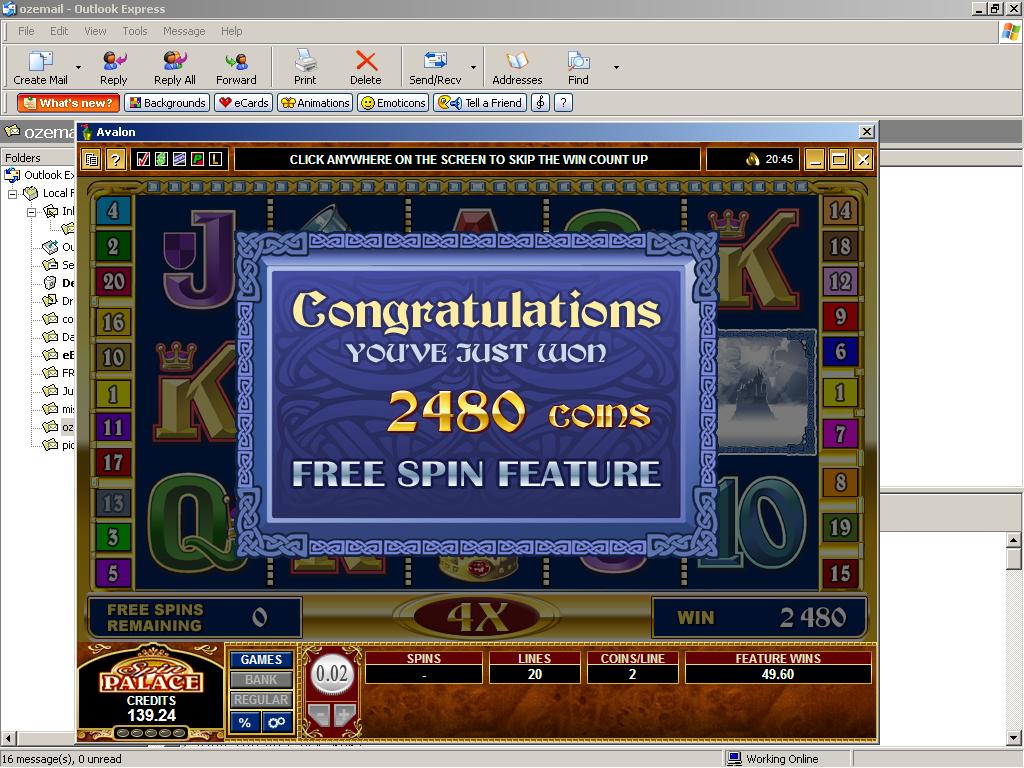The width and height of the screenshot is (1024, 768).
Task: Toggle the red checkmark icon in the game toolbar
Action: click(144, 159)
